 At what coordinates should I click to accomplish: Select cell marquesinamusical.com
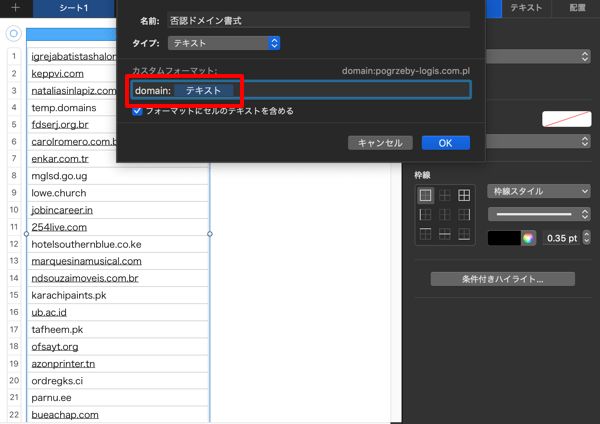pyautogui.click(x=118, y=261)
